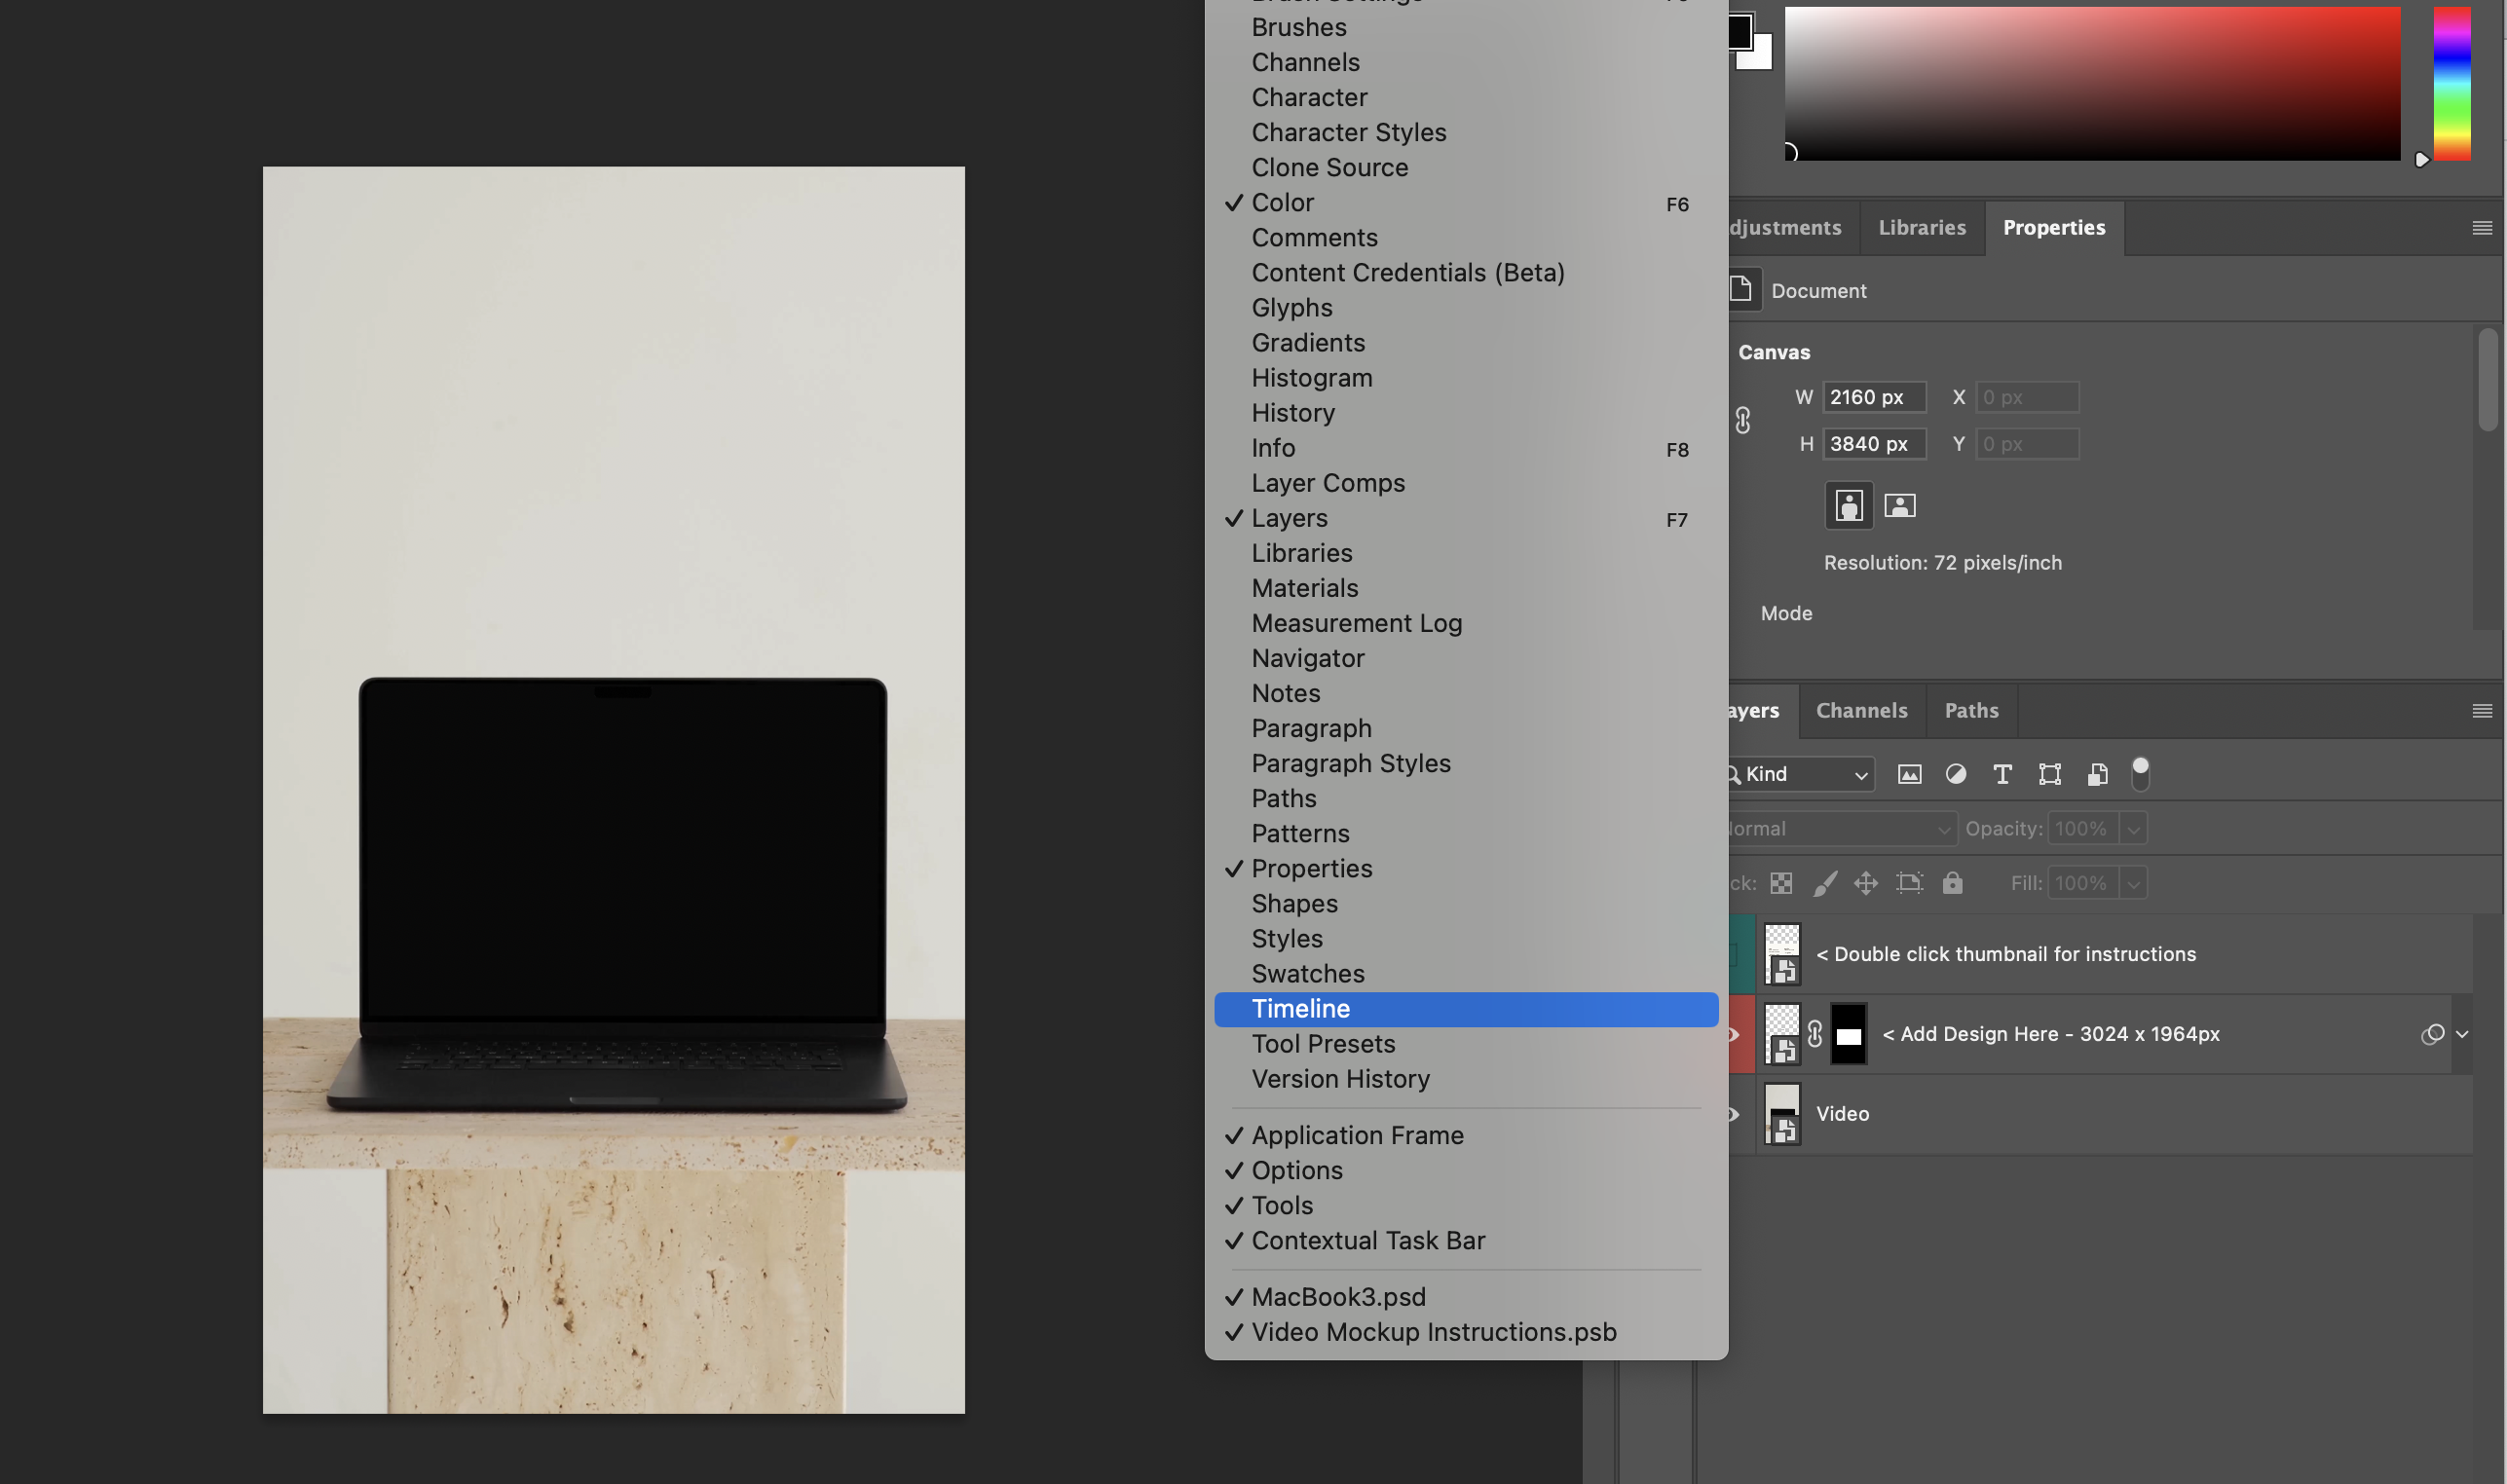Click the lock transparent pixels icon

click(1781, 883)
